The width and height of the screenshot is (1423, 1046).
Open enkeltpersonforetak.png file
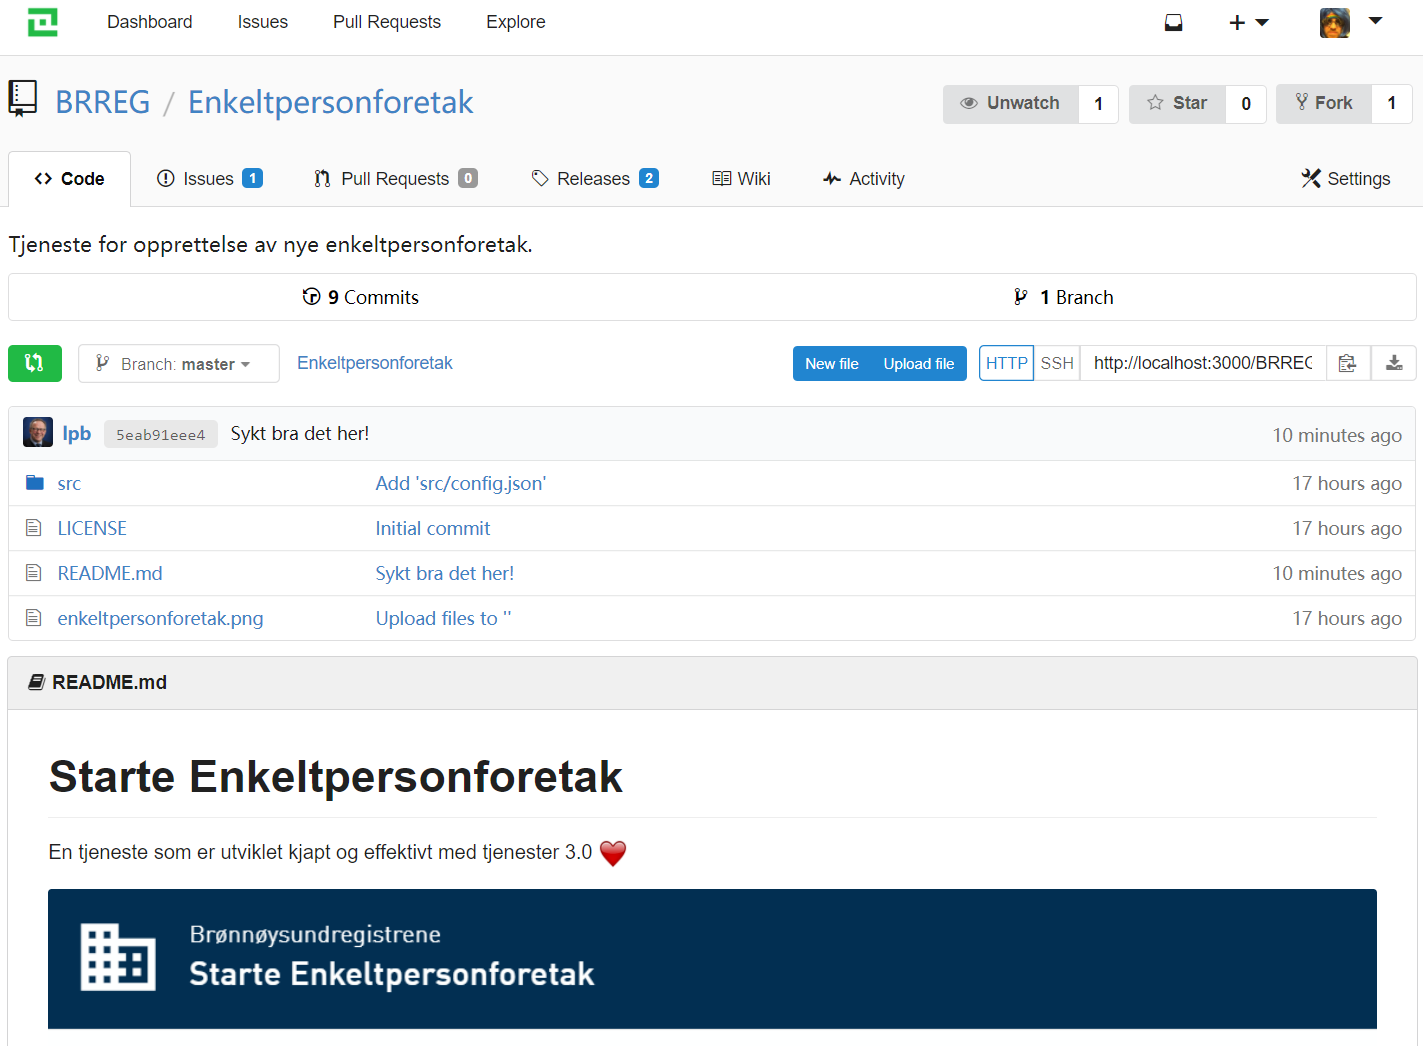161,618
